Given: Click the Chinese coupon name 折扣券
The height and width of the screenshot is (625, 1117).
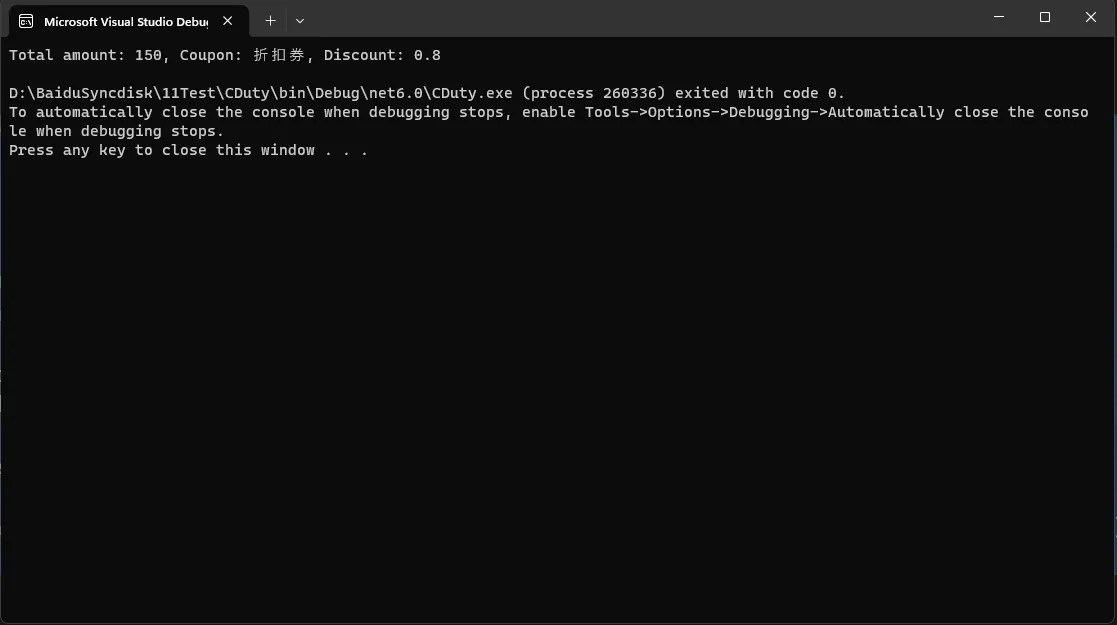Looking at the screenshot, I should pyautogui.click(x=279, y=55).
